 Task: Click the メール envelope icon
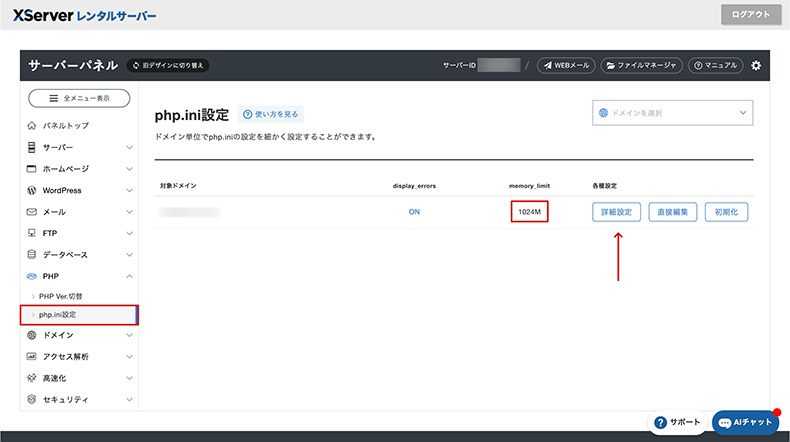point(32,212)
